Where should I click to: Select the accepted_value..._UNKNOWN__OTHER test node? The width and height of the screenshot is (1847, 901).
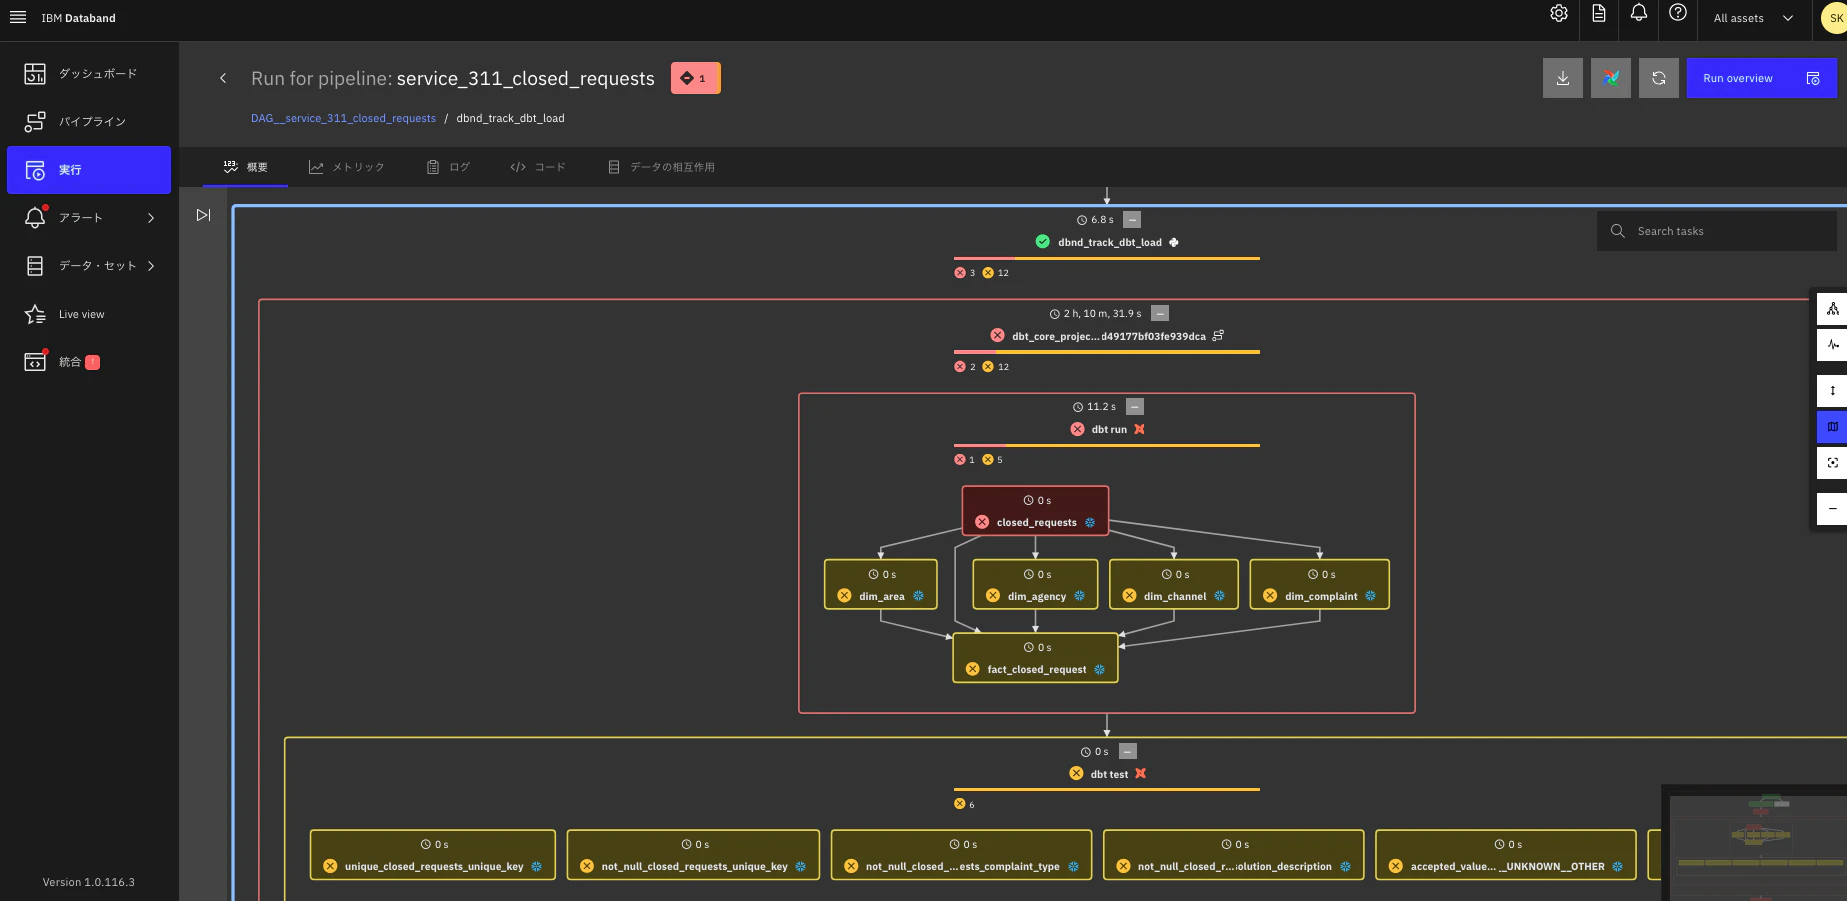(1506, 855)
